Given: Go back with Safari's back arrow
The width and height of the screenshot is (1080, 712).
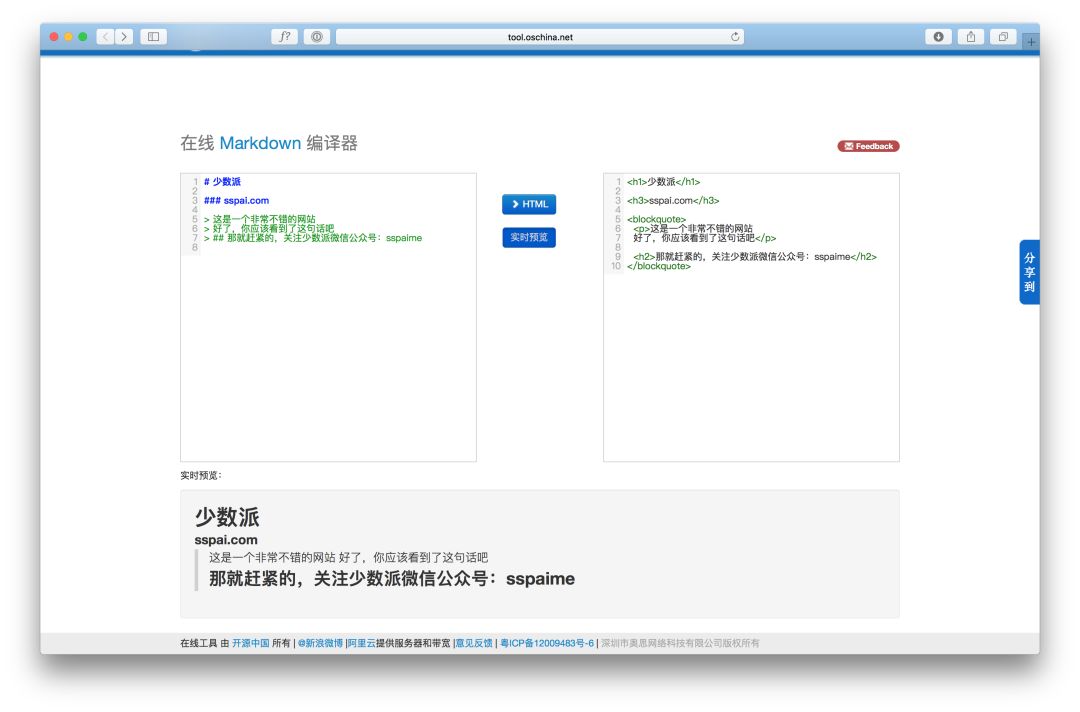Looking at the screenshot, I should click(x=105, y=36).
